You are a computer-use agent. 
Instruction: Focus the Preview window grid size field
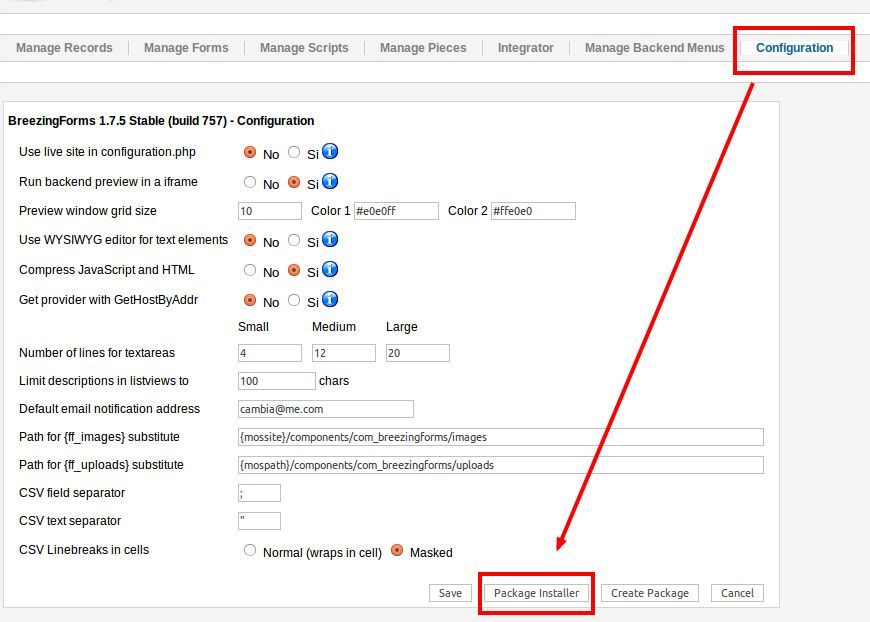tap(270, 211)
